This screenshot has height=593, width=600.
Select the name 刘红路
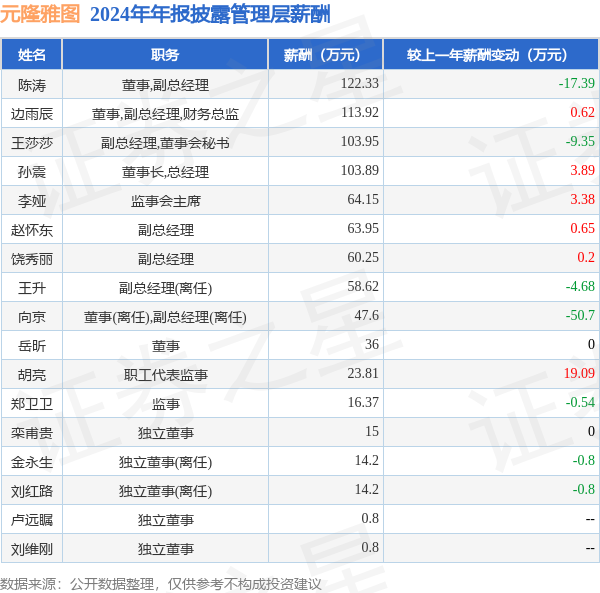[32, 492]
